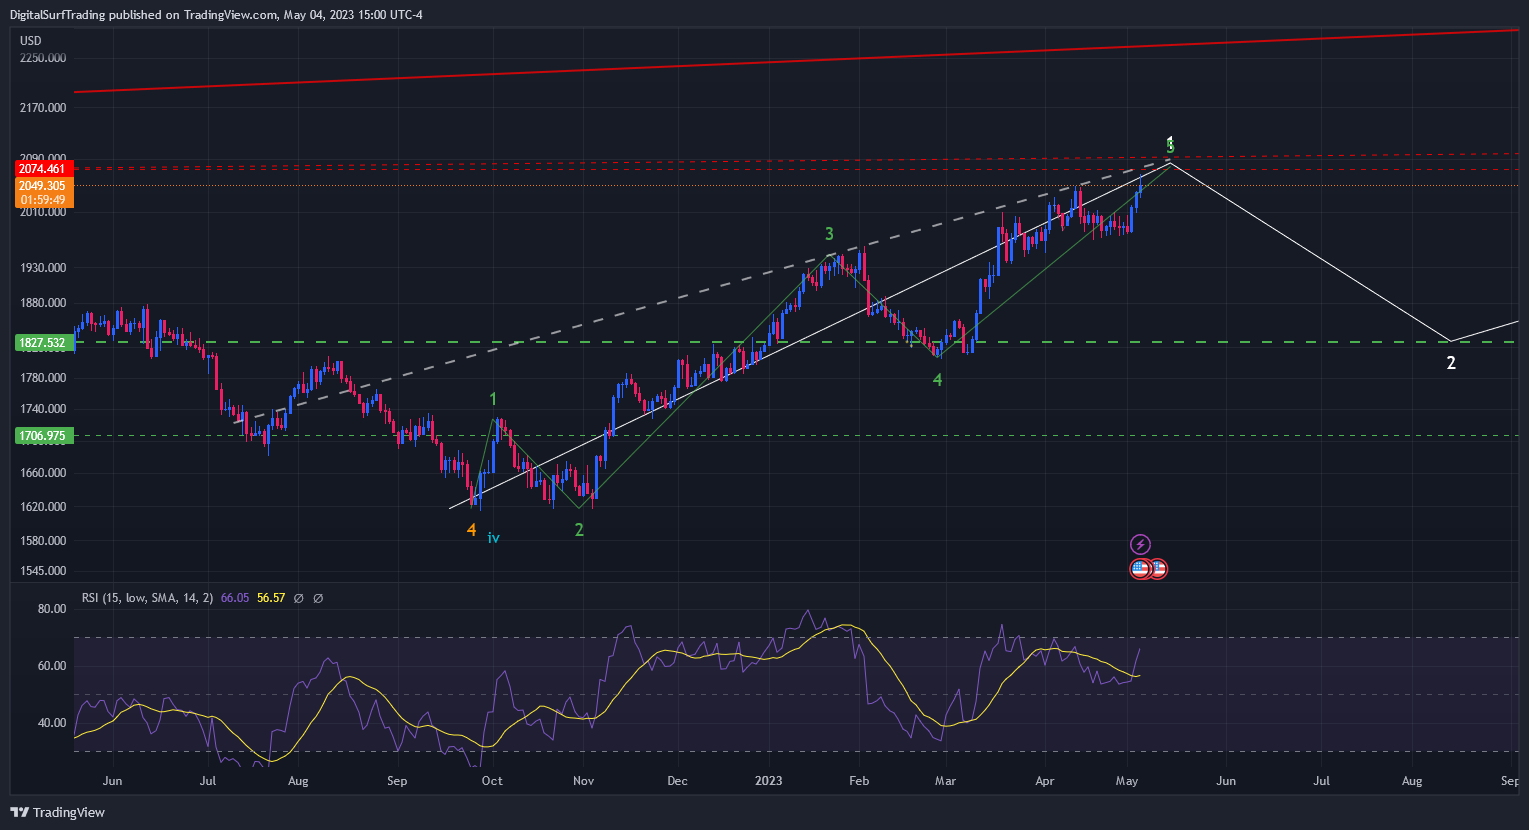Click the 40.00 RSI axis label

pyautogui.click(x=52, y=723)
